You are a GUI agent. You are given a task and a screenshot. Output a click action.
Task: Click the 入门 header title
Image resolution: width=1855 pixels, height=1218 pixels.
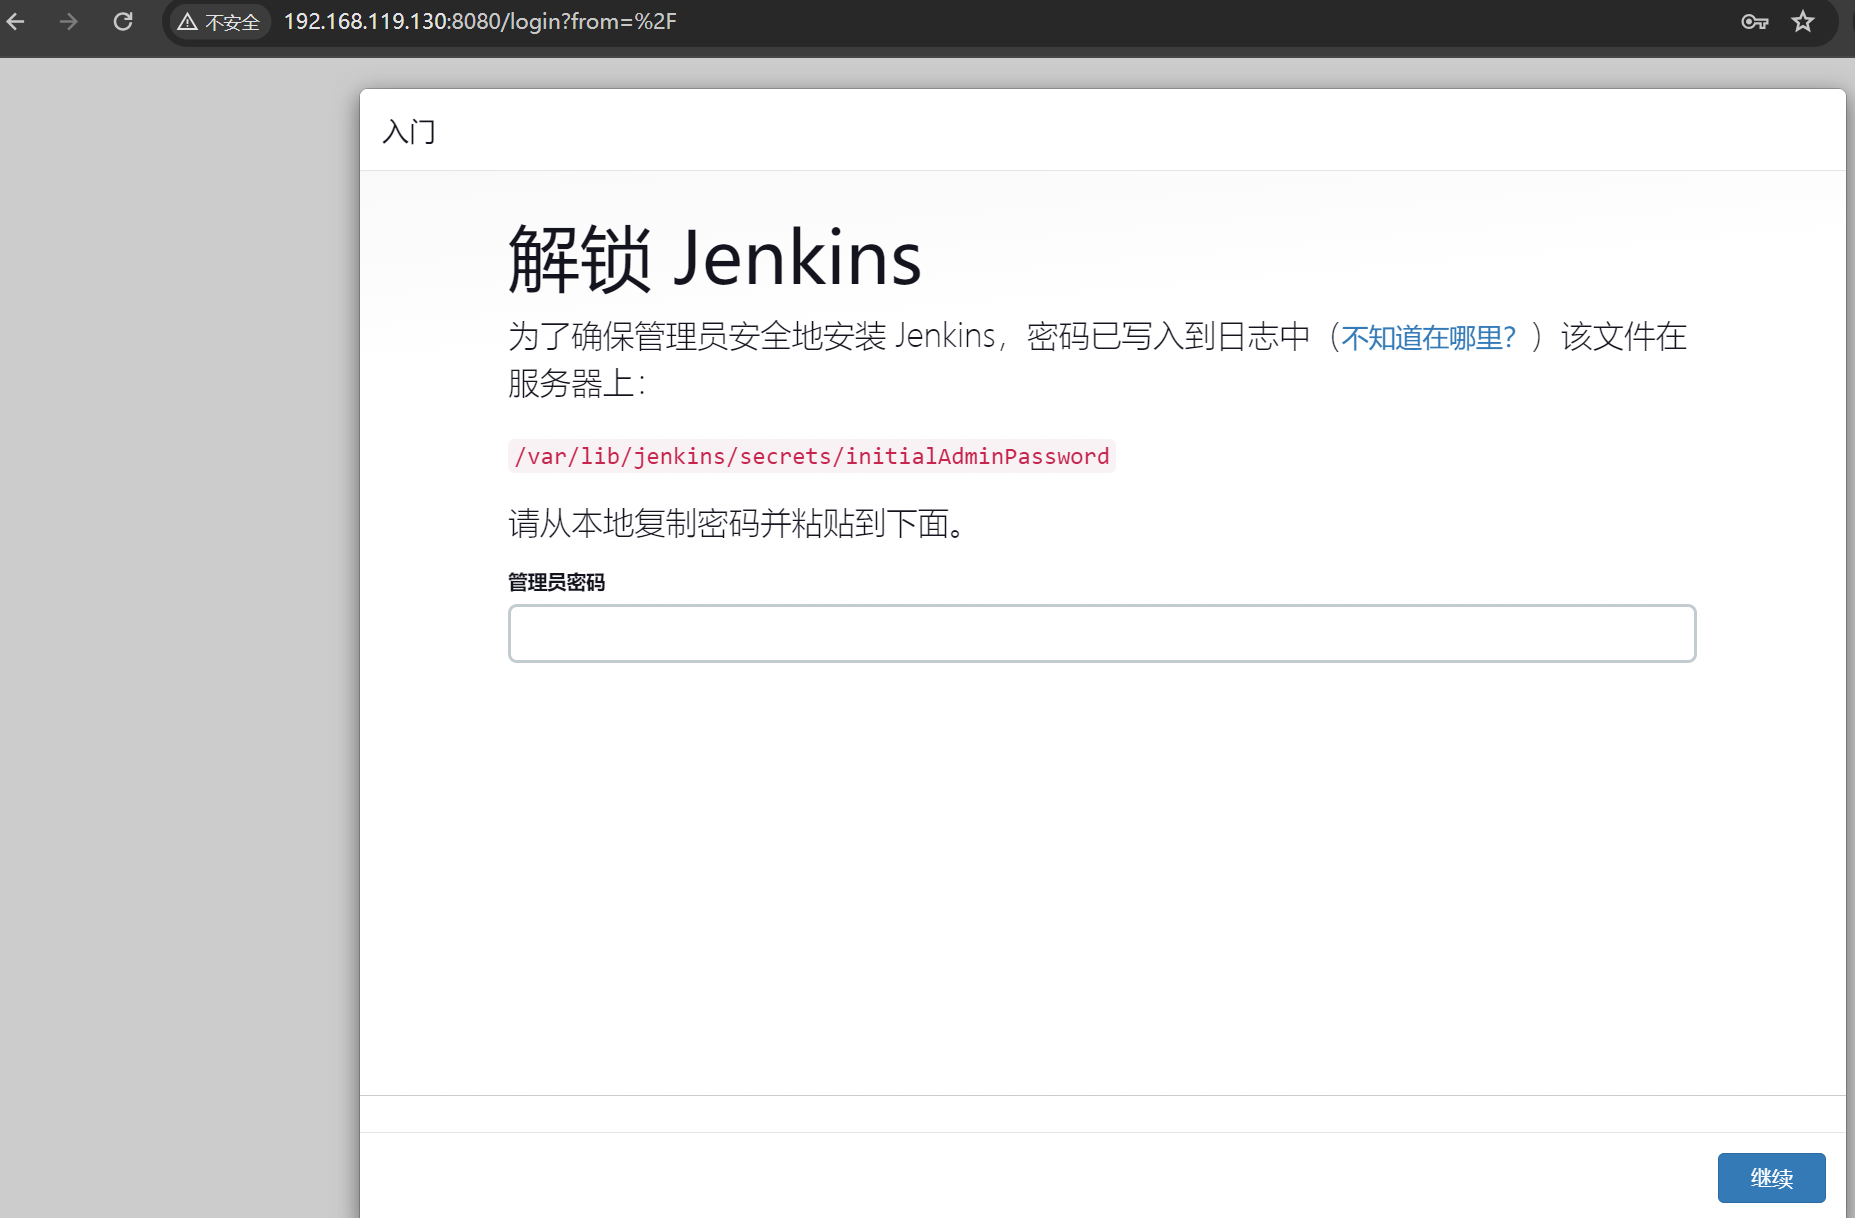[x=409, y=131]
